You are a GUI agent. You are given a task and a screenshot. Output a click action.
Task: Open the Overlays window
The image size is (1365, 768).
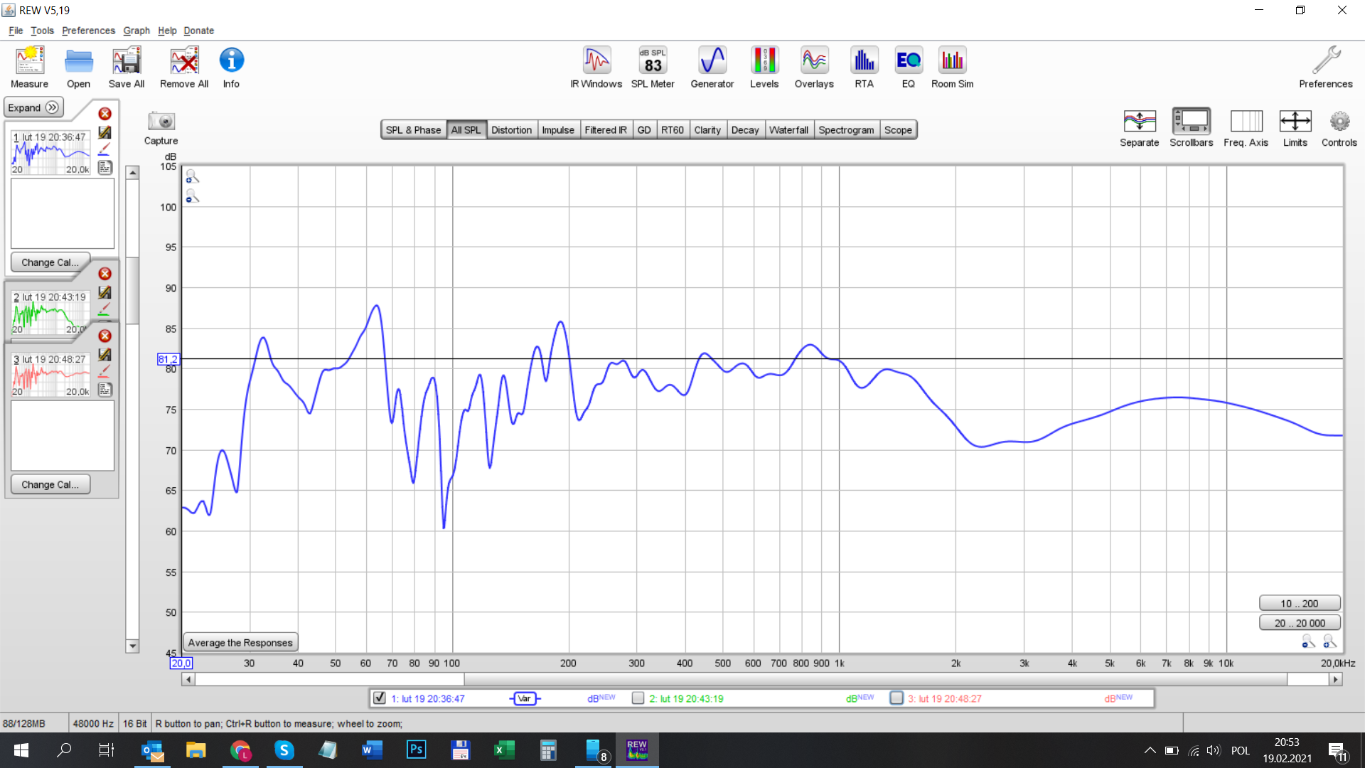click(814, 60)
